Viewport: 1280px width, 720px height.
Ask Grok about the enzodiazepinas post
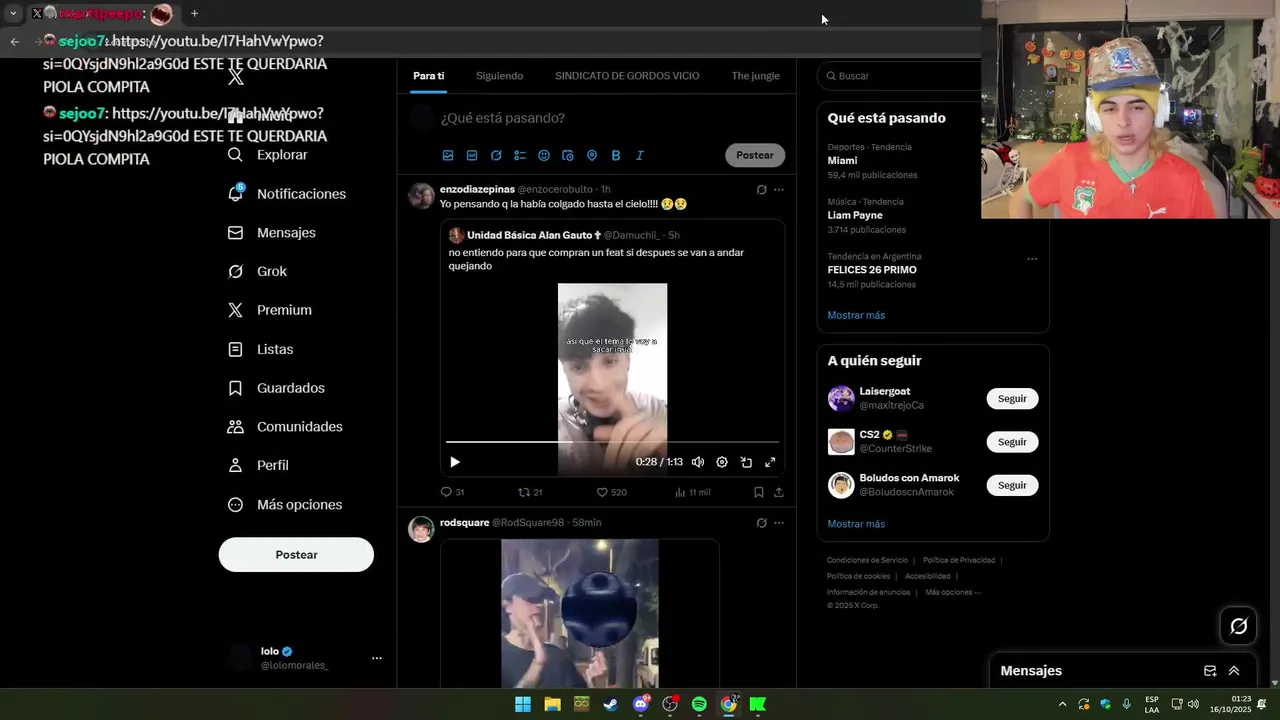[x=761, y=189]
